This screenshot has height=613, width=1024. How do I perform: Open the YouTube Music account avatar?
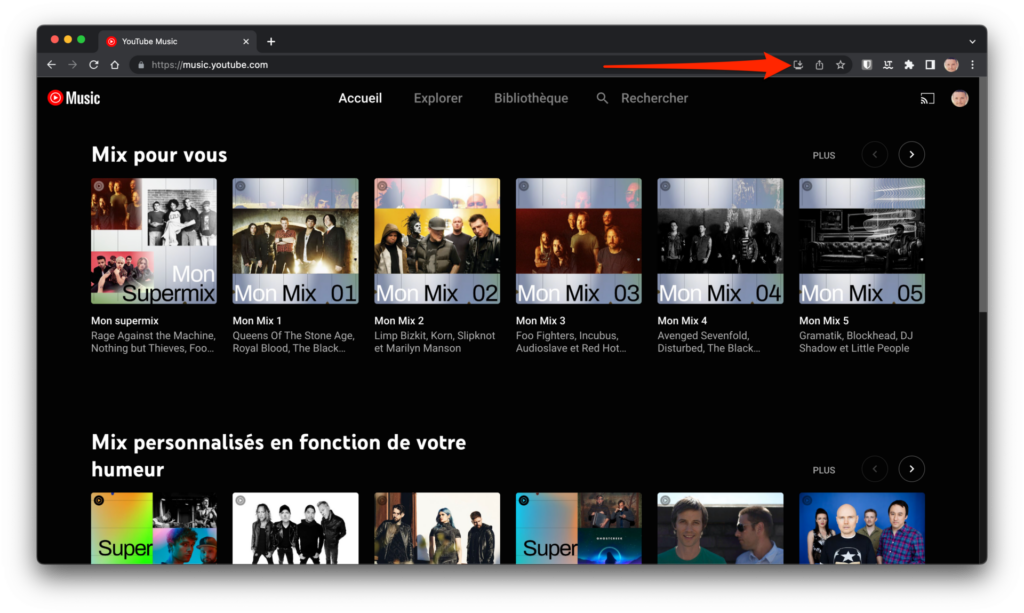(x=959, y=99)
